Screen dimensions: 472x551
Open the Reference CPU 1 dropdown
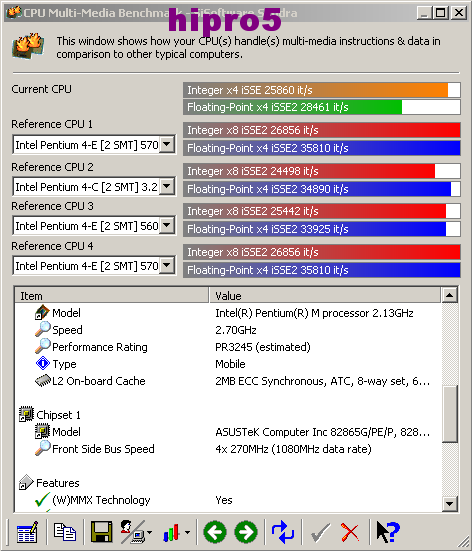coord(167,144)
